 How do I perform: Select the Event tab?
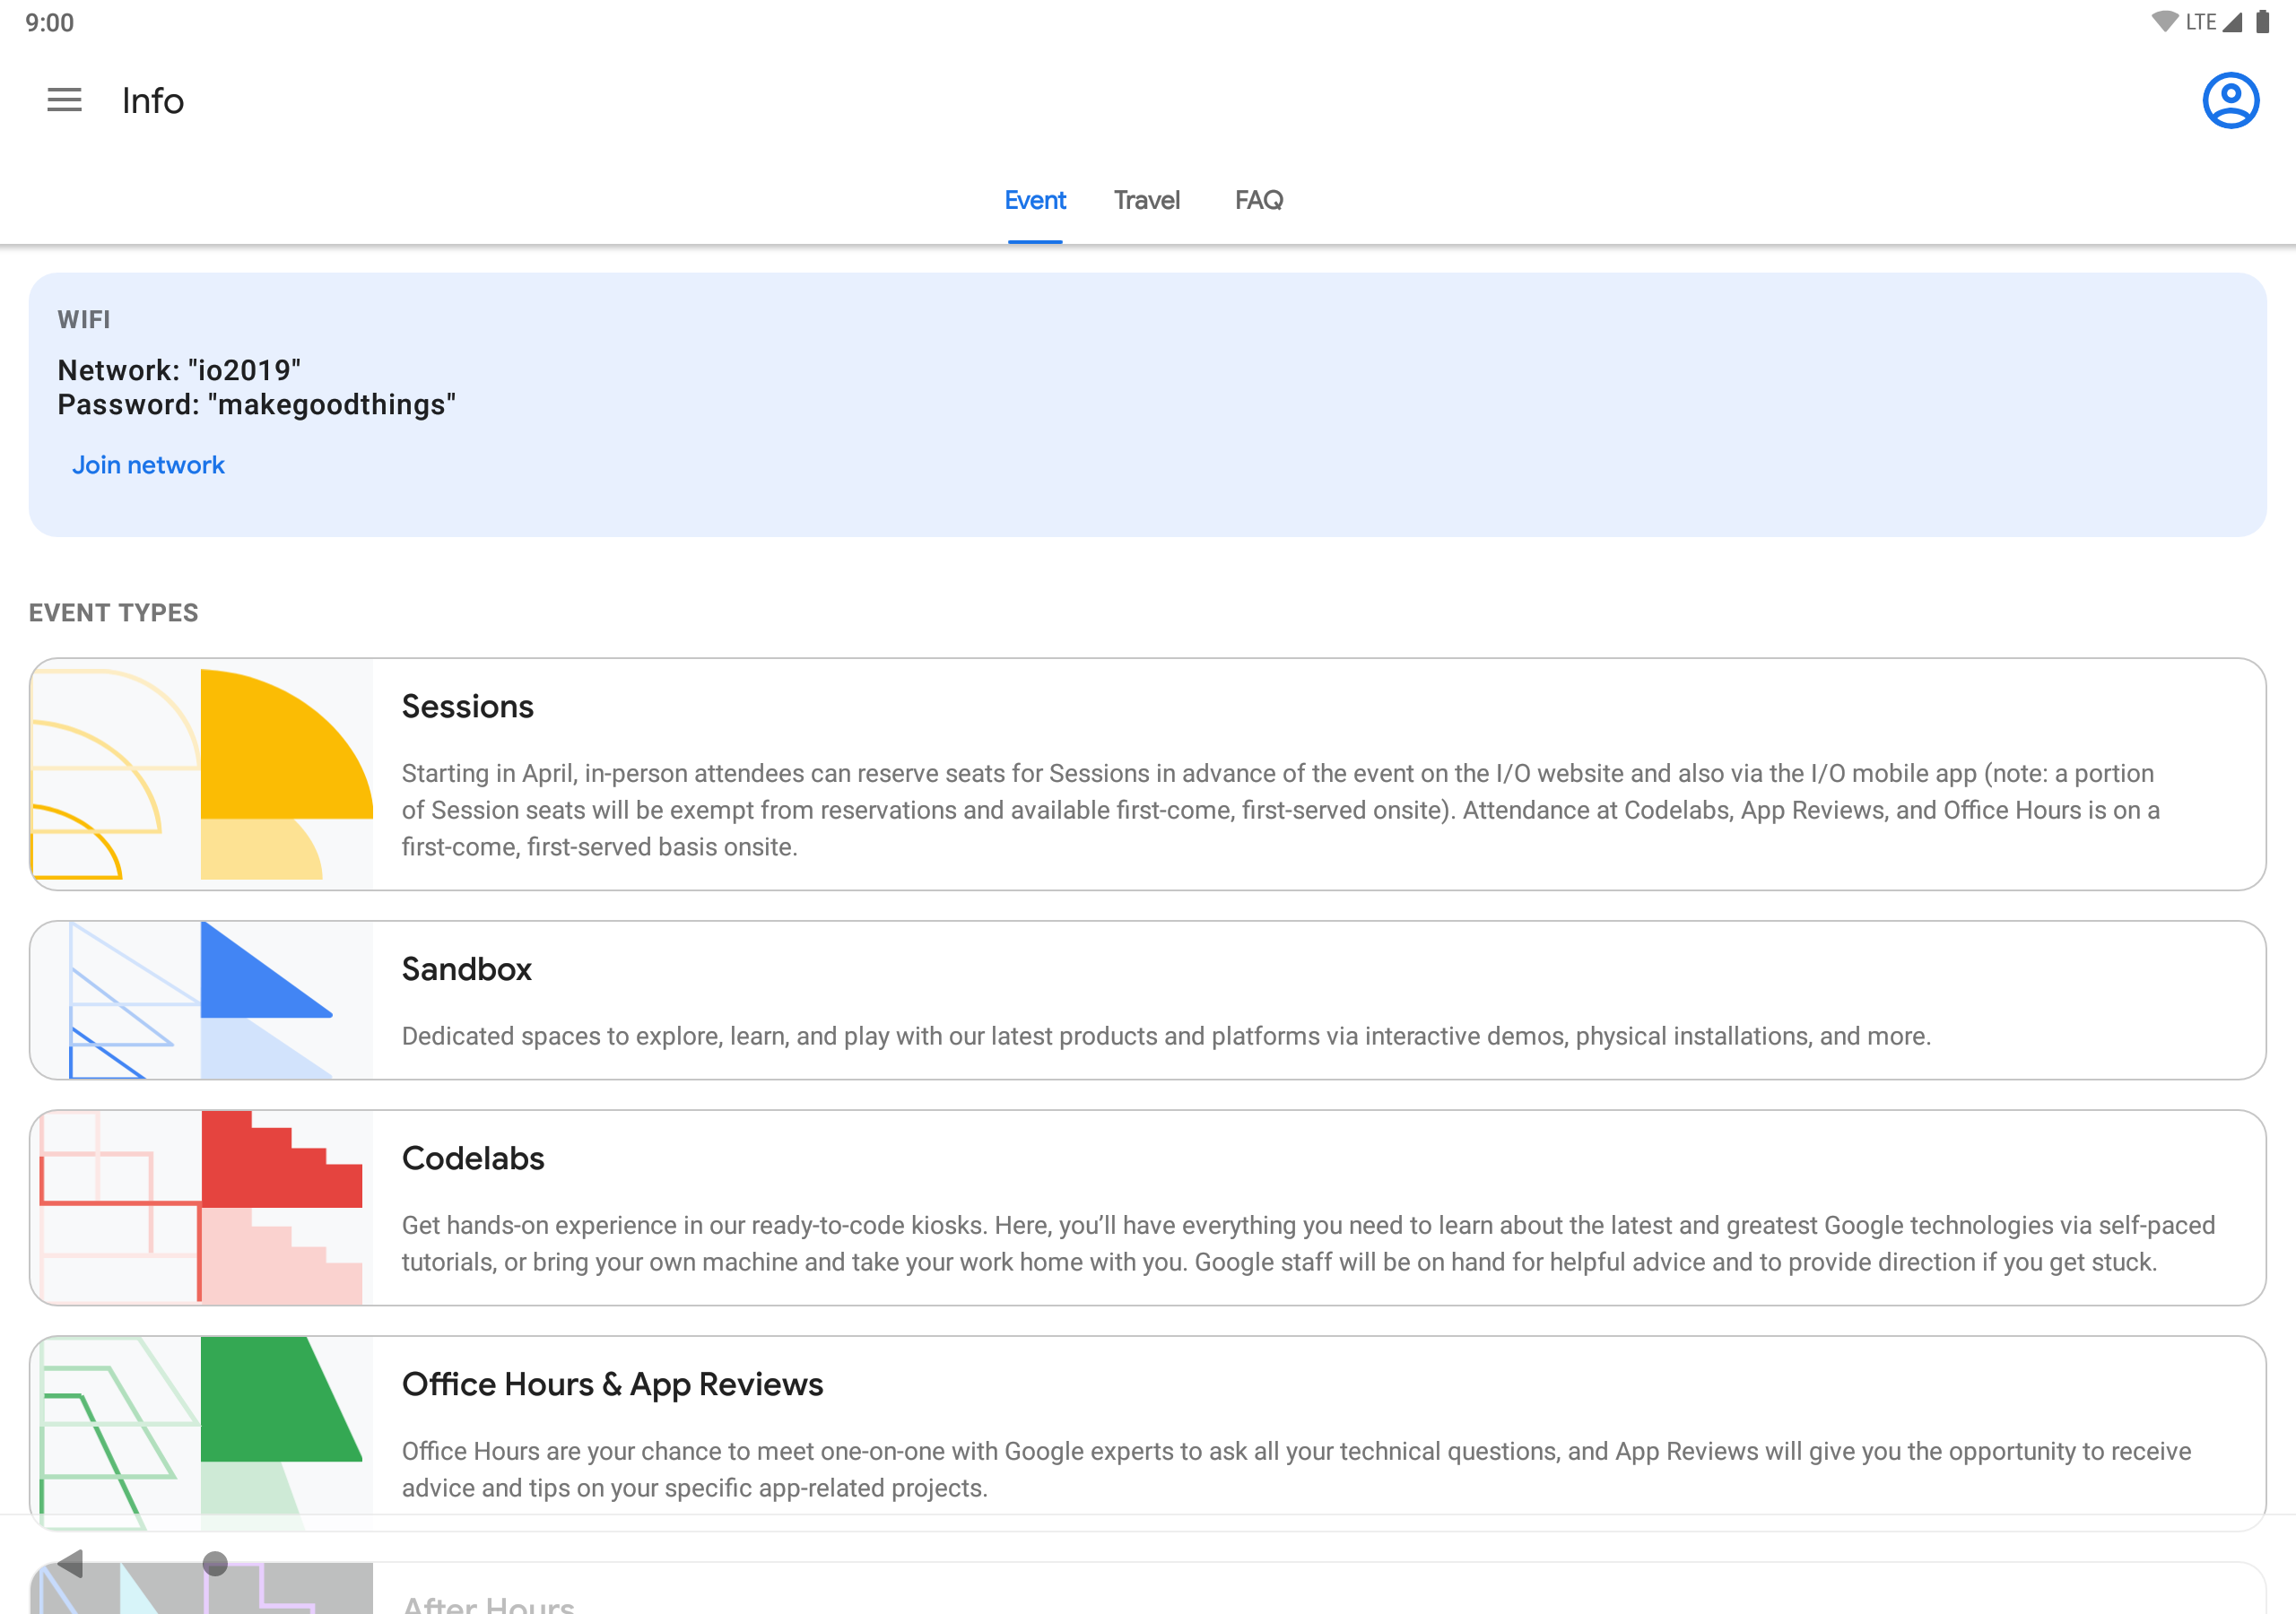pyautogui.click(x=1034, y=200)
